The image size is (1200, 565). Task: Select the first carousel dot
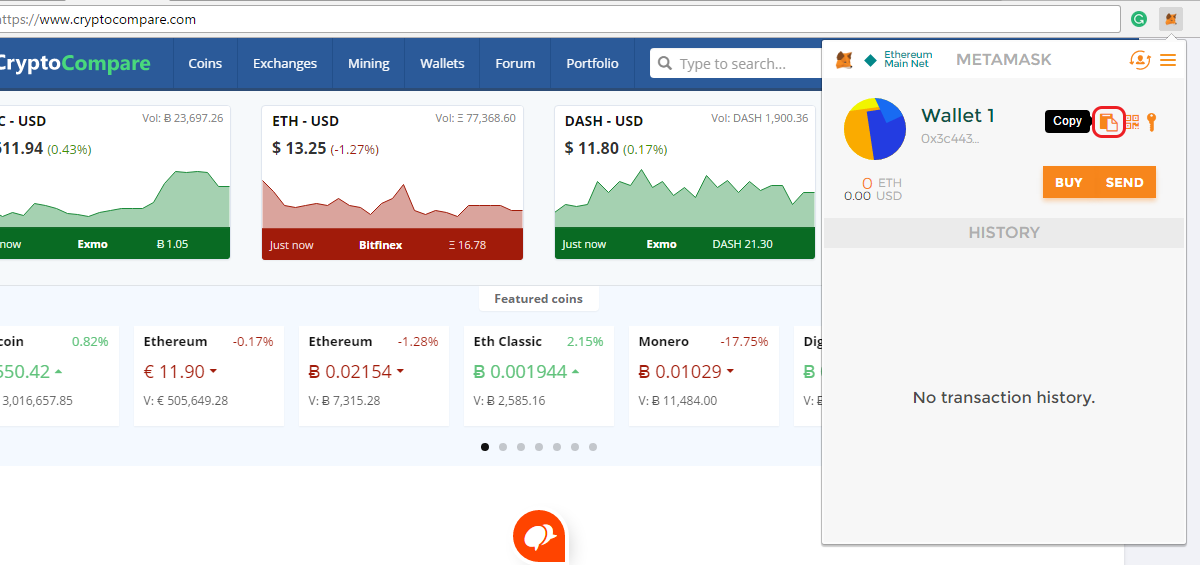coord(485,447)
